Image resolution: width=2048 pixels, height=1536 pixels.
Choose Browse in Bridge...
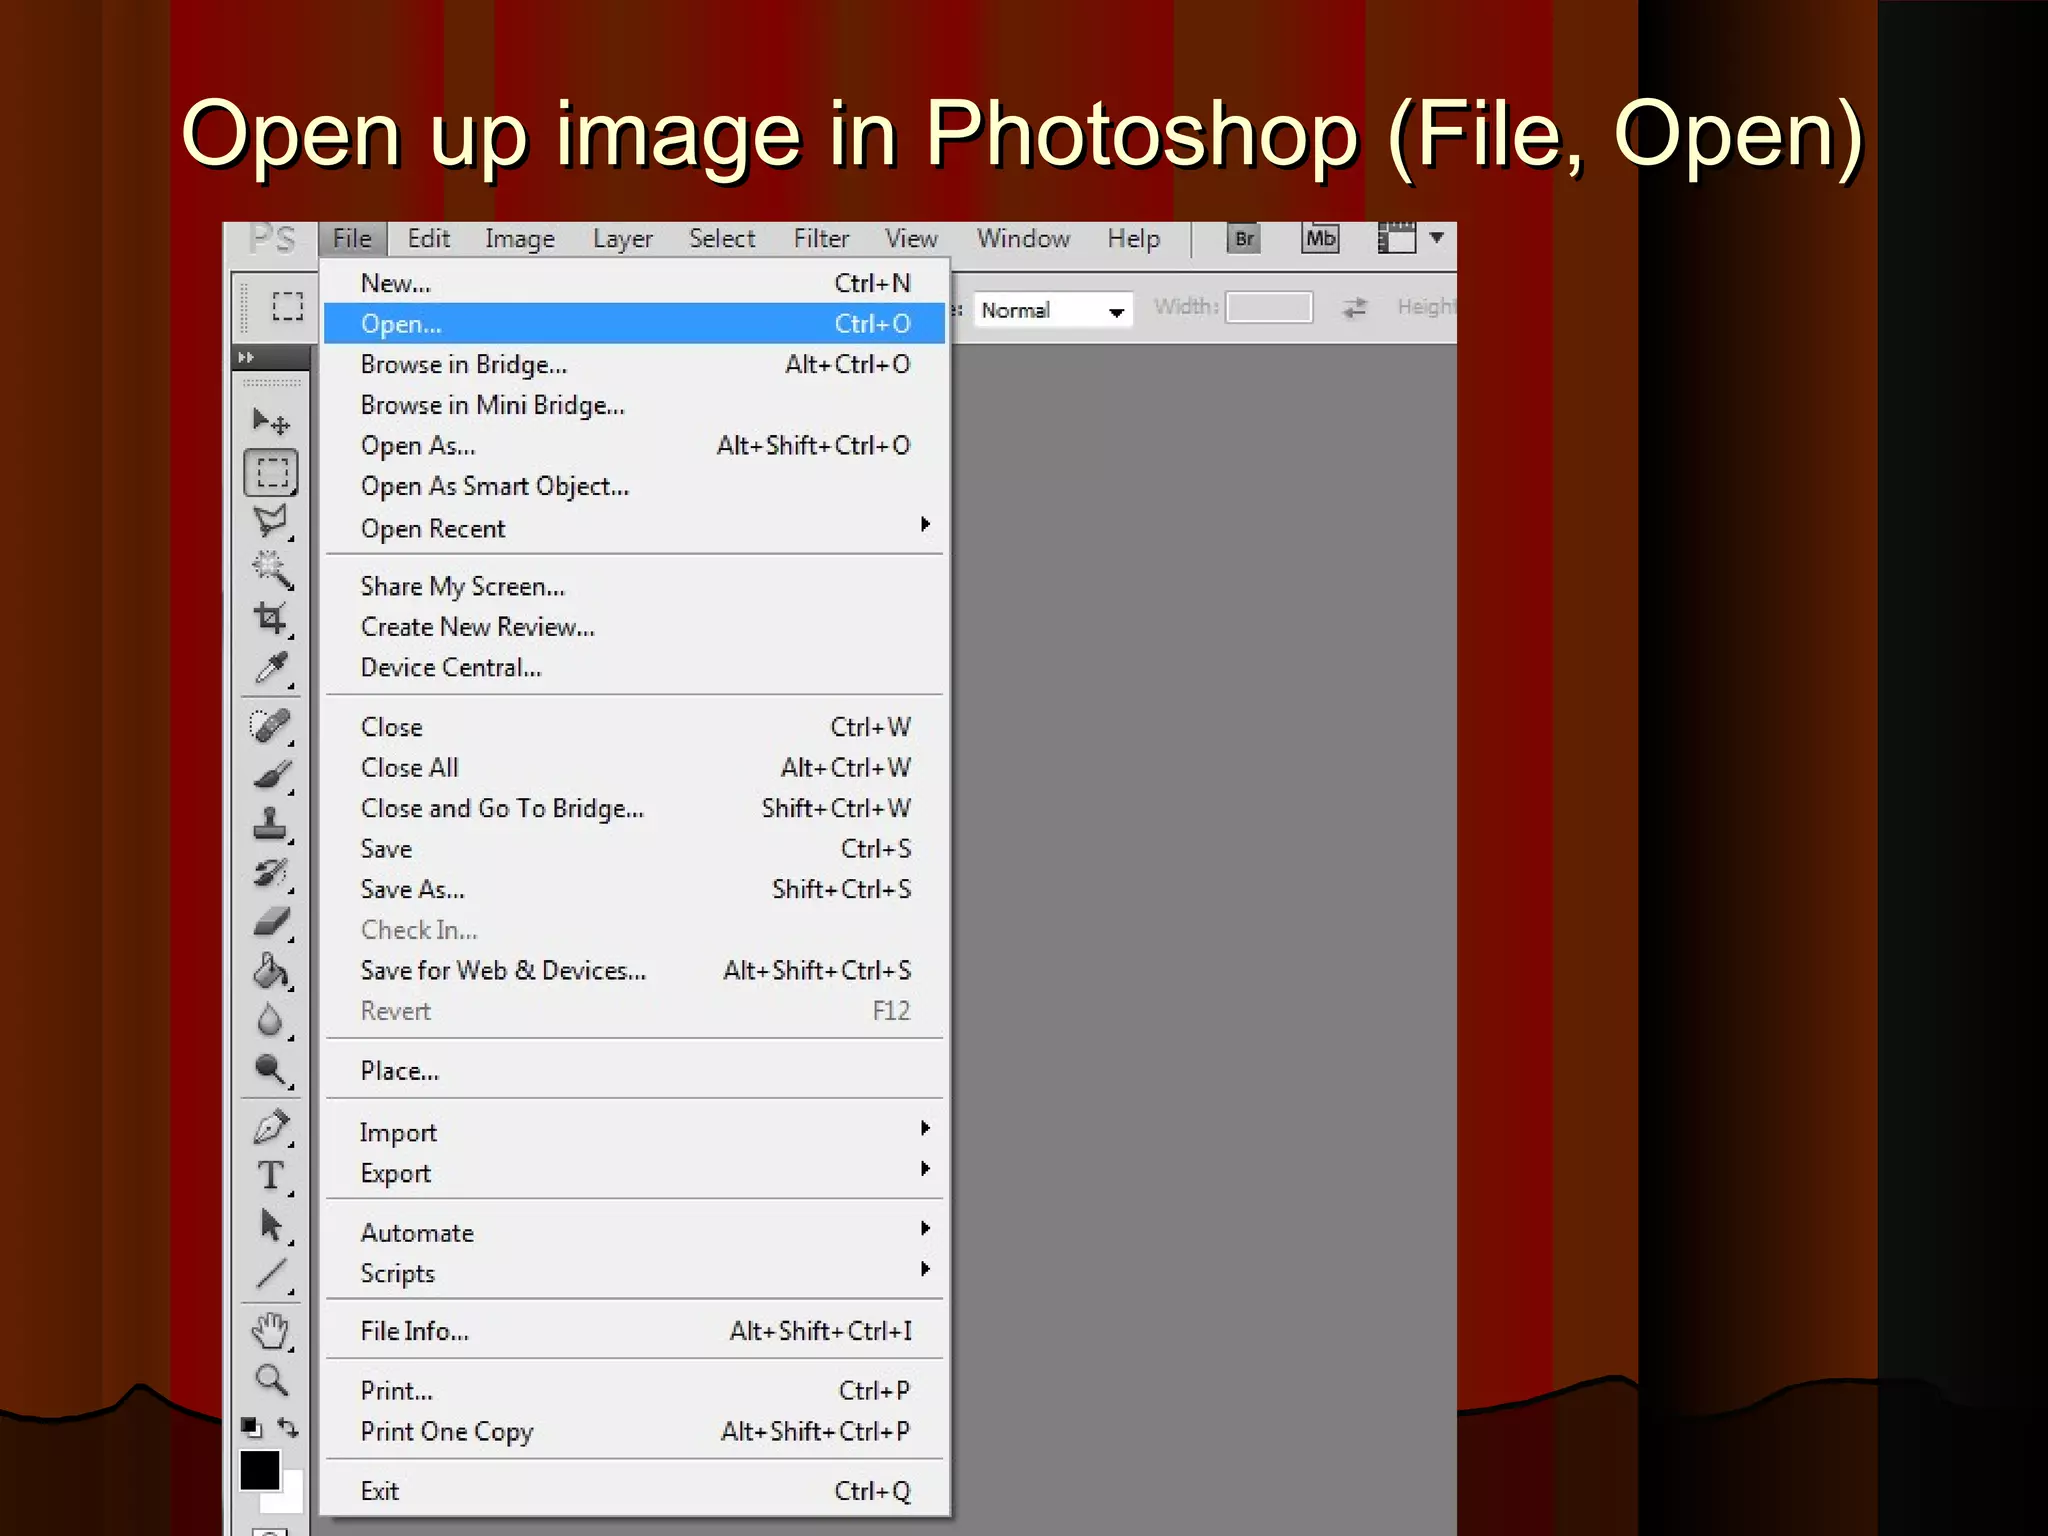[x=633, y=364]
